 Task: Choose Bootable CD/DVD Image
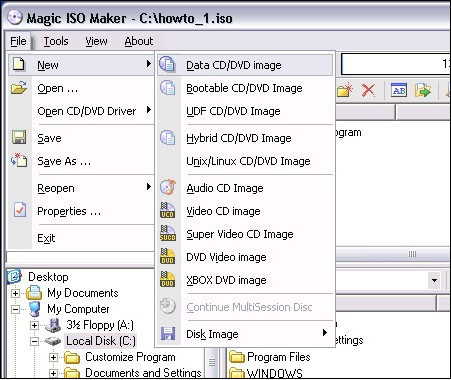(245, 88)
